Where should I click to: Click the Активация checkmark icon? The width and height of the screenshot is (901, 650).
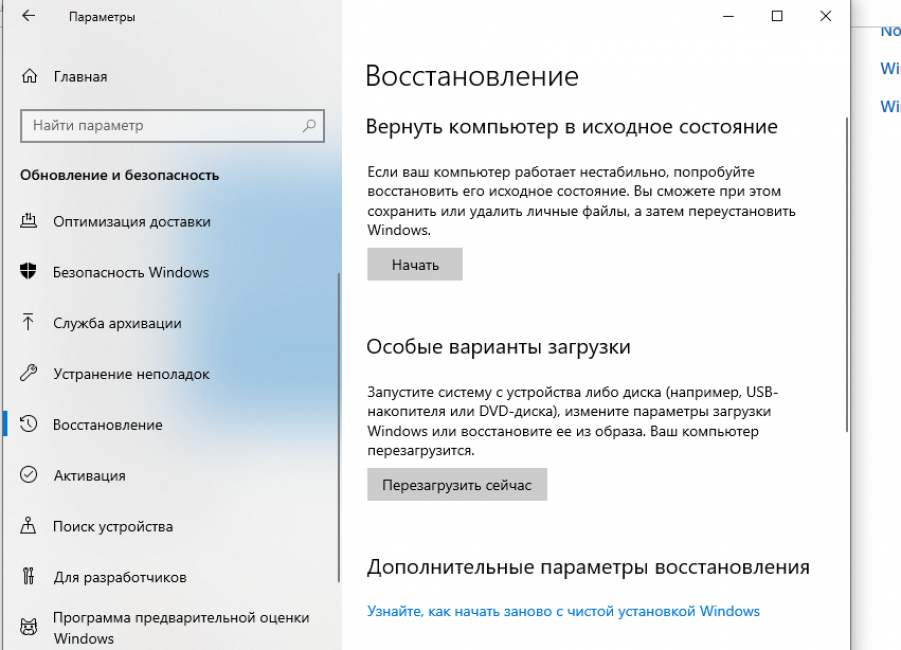28,475
